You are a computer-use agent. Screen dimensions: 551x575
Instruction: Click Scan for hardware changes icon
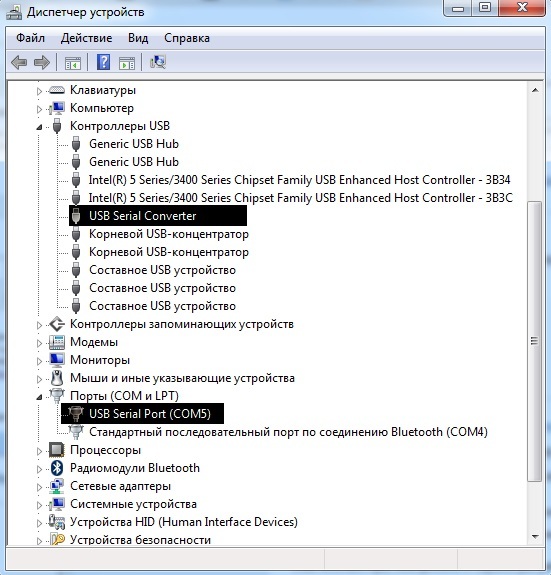click(x=158, y=62)
